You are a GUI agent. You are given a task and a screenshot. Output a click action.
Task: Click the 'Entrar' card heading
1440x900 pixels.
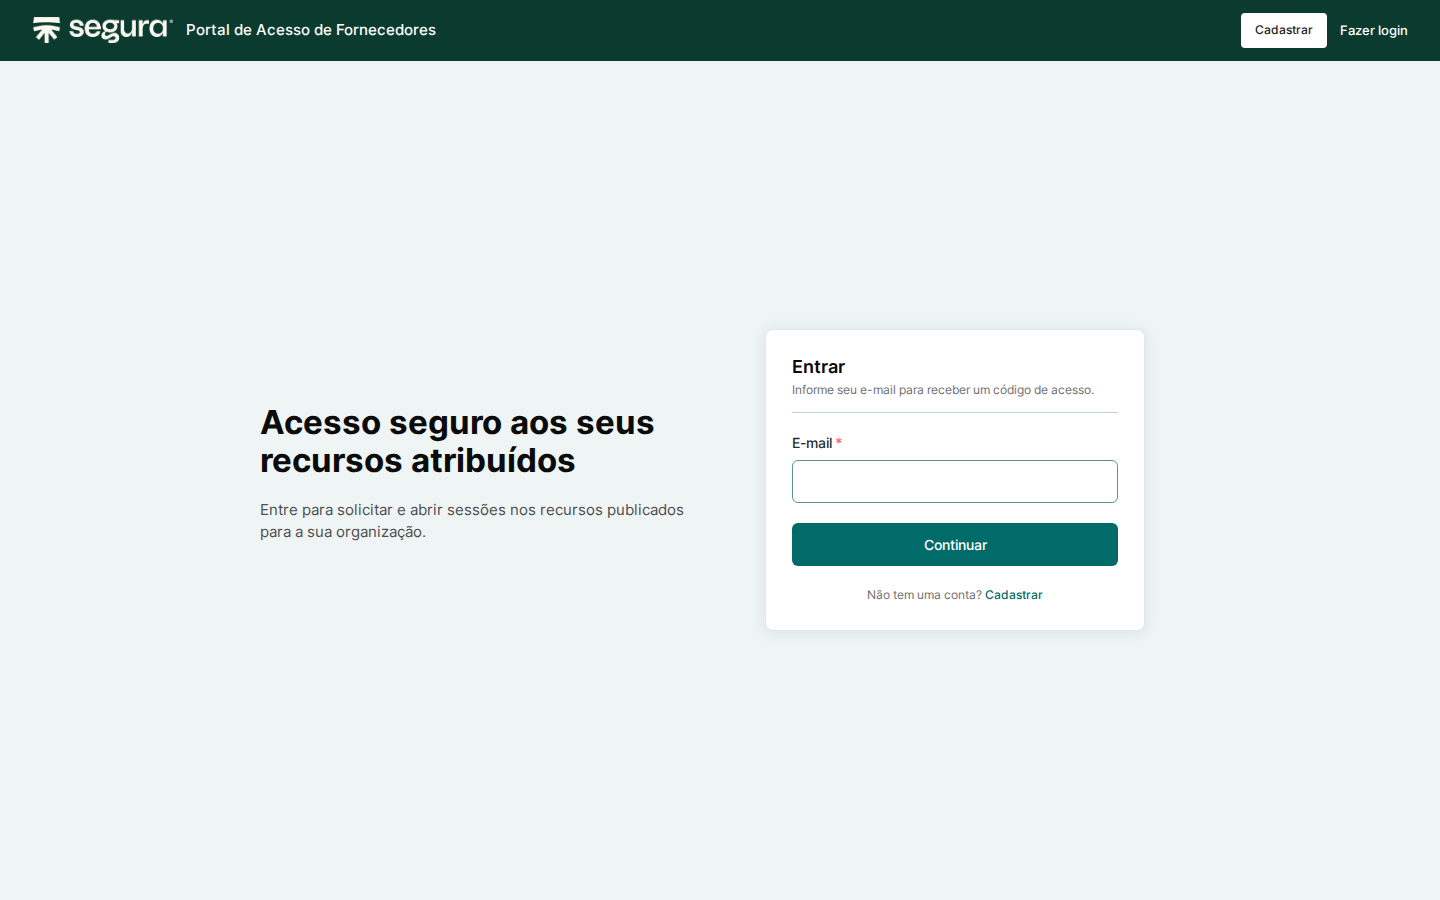pyautogui.click(x=818, y=367)
